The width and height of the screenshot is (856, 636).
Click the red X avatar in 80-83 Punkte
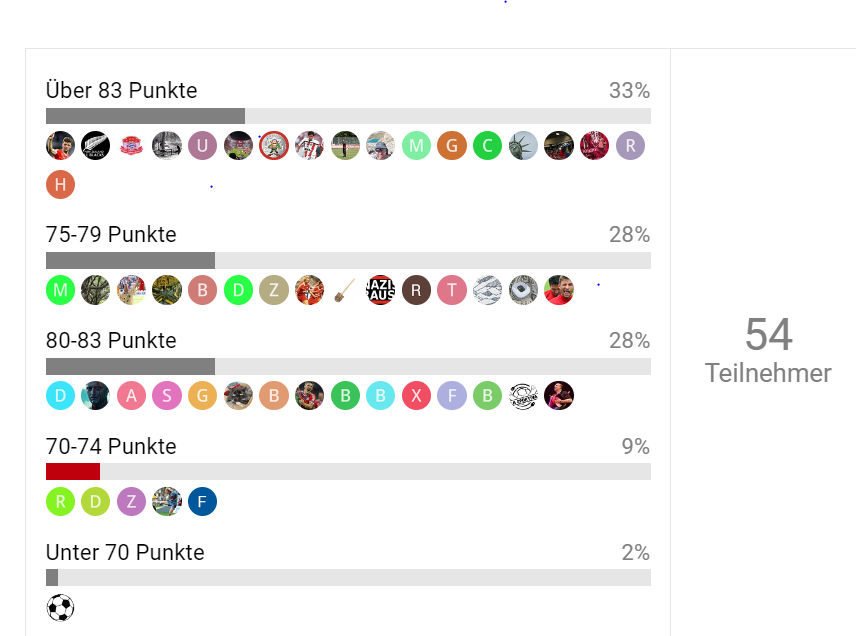point(416,396)
